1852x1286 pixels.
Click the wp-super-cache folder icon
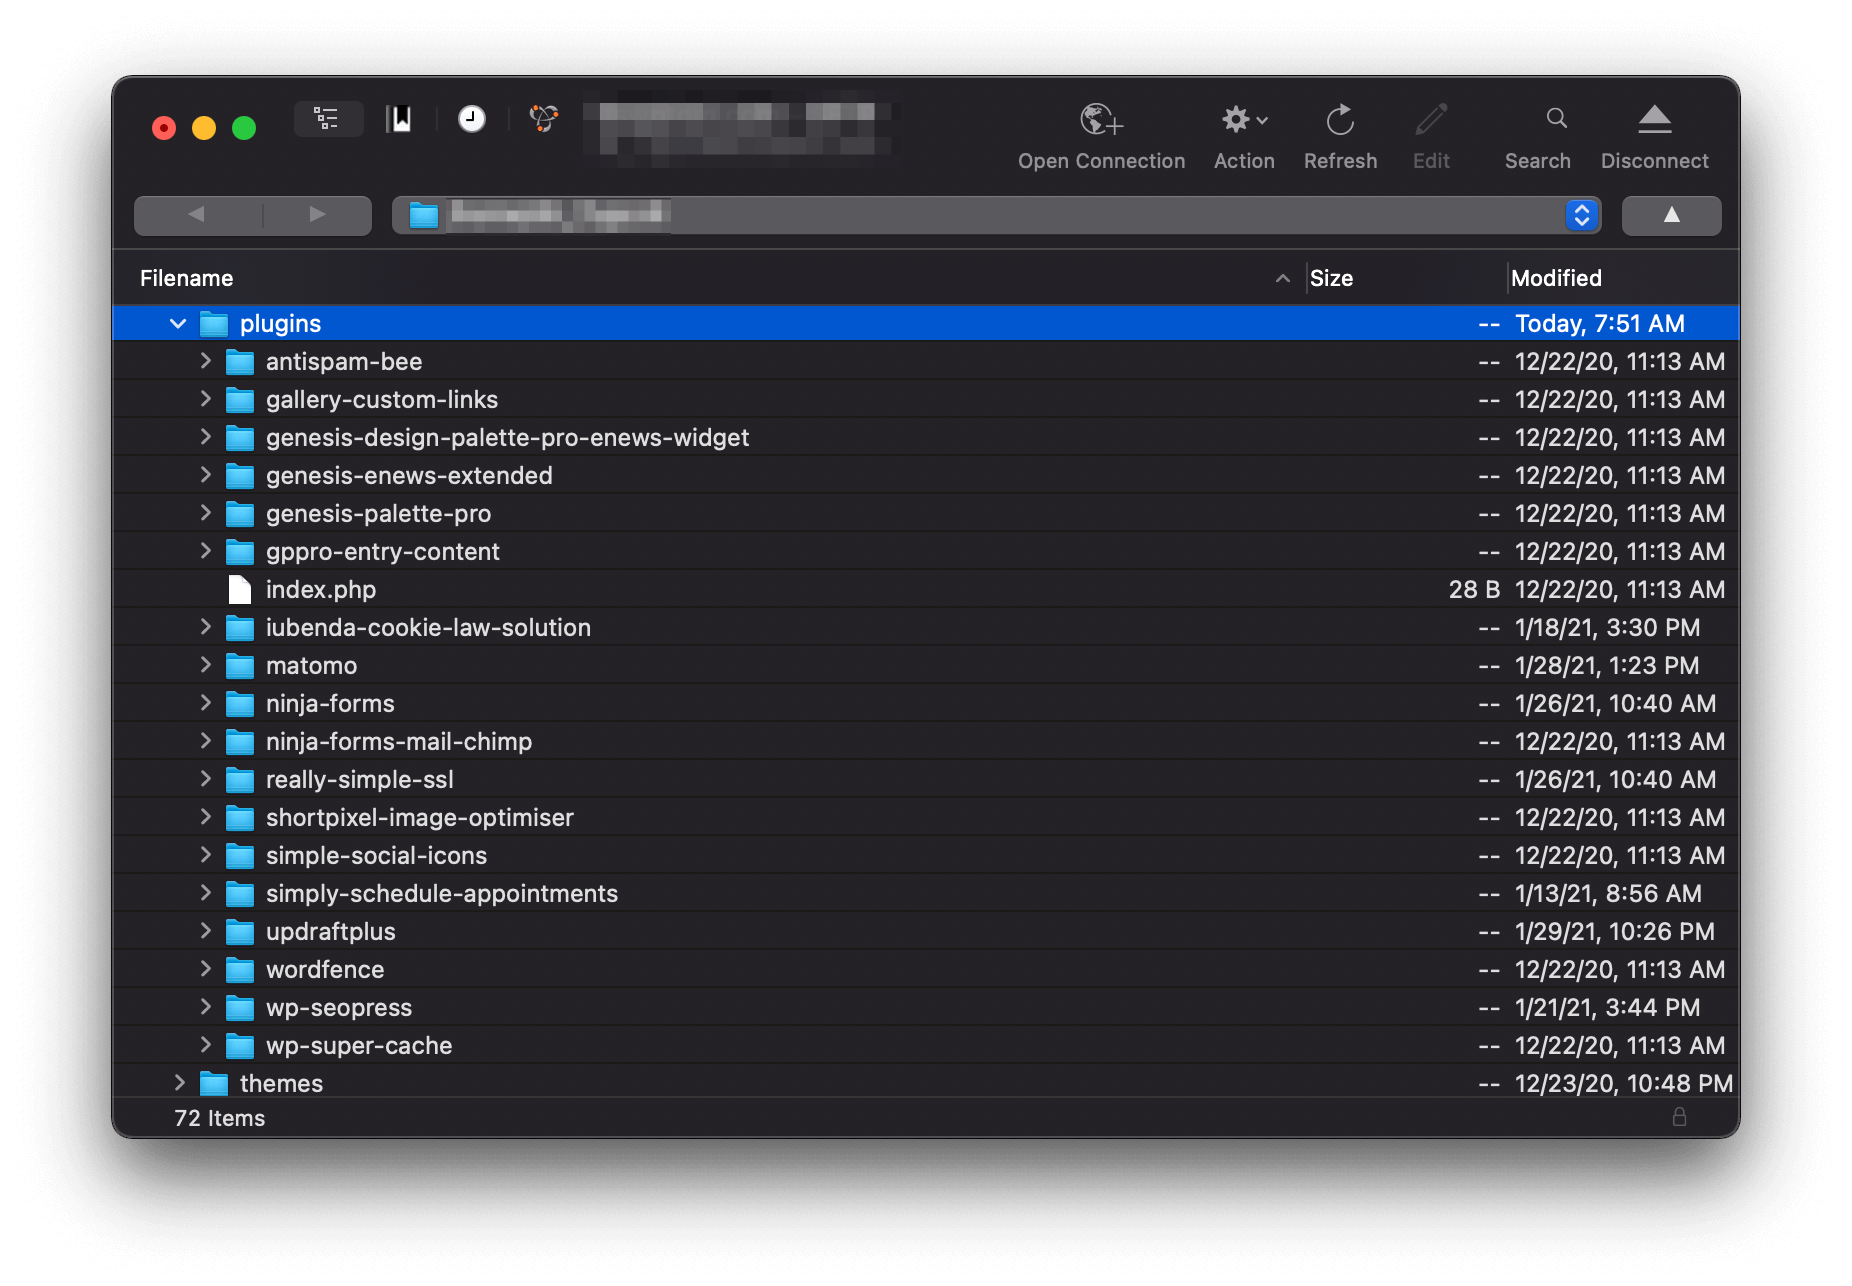point(240,1046)
